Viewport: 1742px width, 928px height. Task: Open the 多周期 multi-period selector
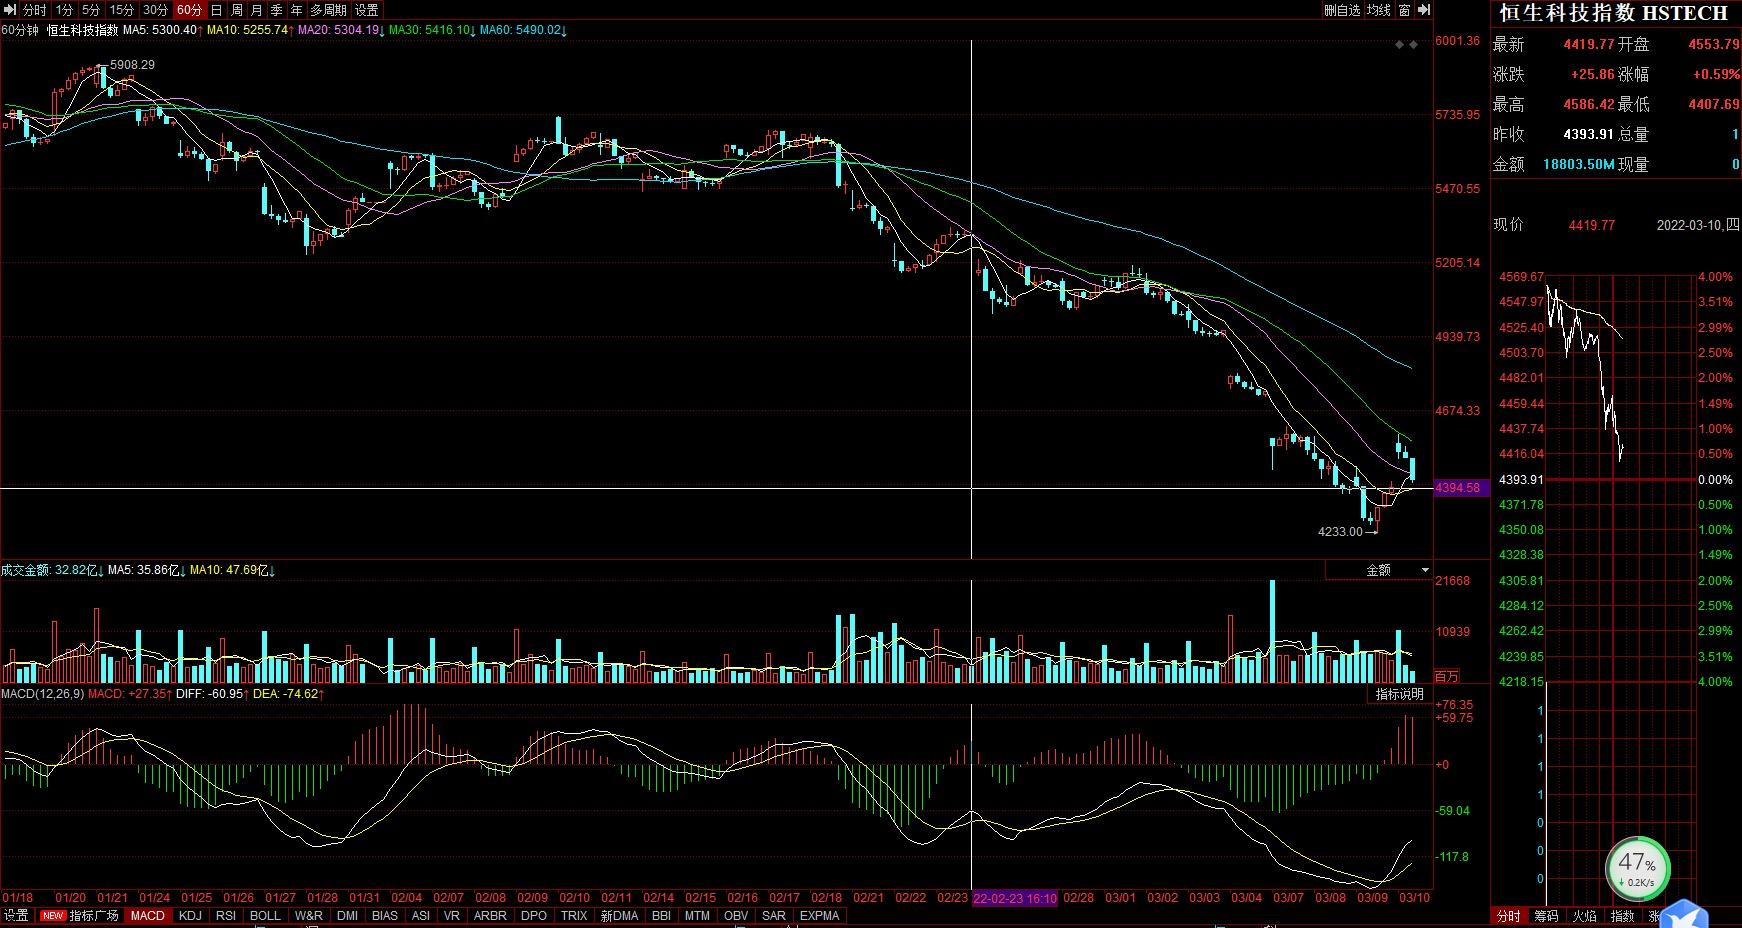pyautogui.click(x=328, y=10)
